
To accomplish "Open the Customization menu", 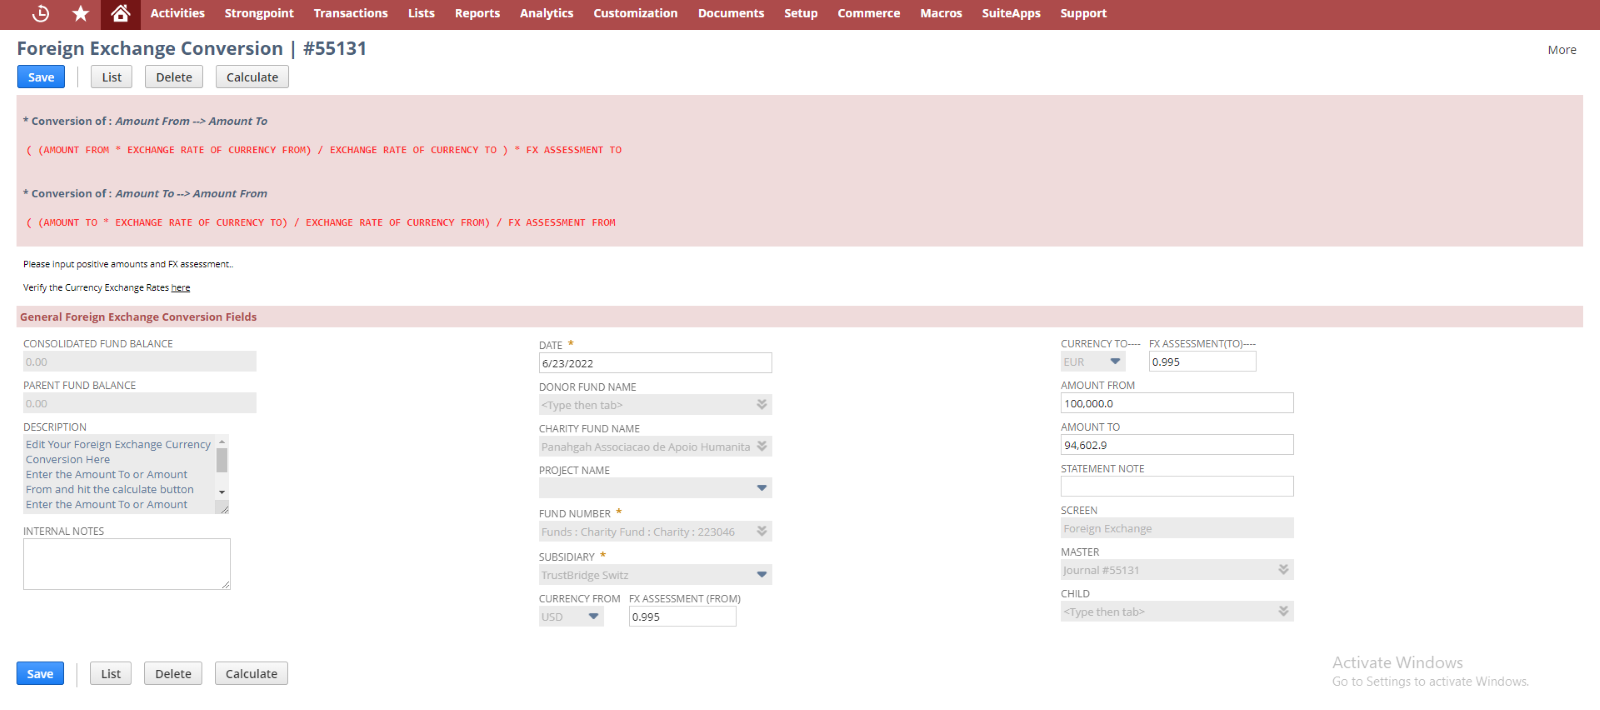I will [x=635, y=14].
